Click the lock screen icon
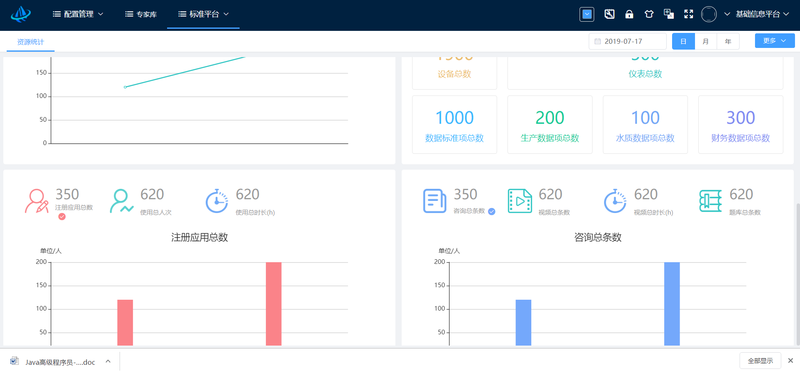The height and width of the screenshot is (371, 800). [x=629, y=14]
